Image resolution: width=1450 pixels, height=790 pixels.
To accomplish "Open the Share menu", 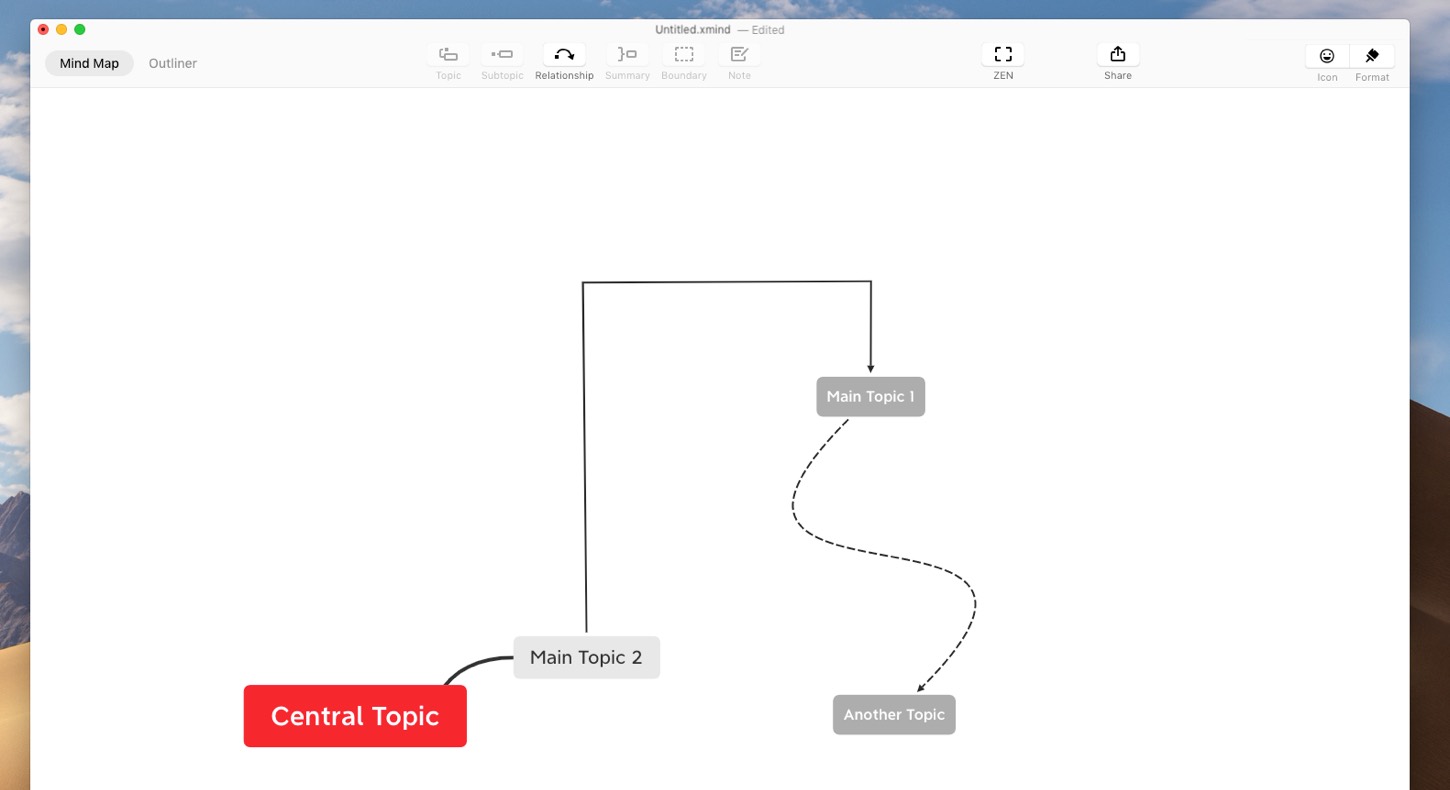I will (1118, 54).
